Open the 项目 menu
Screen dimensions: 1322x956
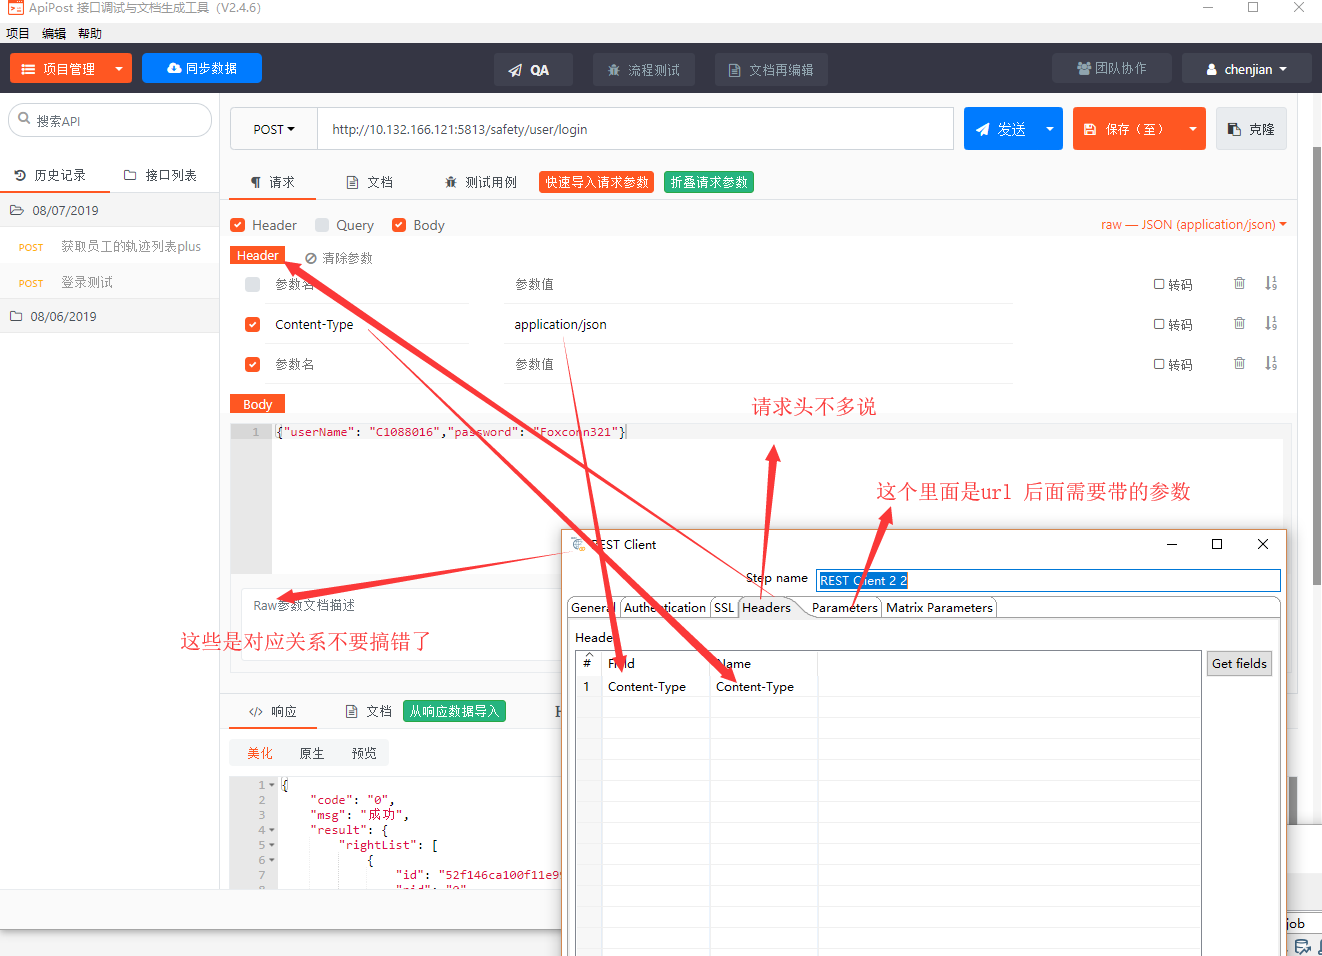point(18,33)
